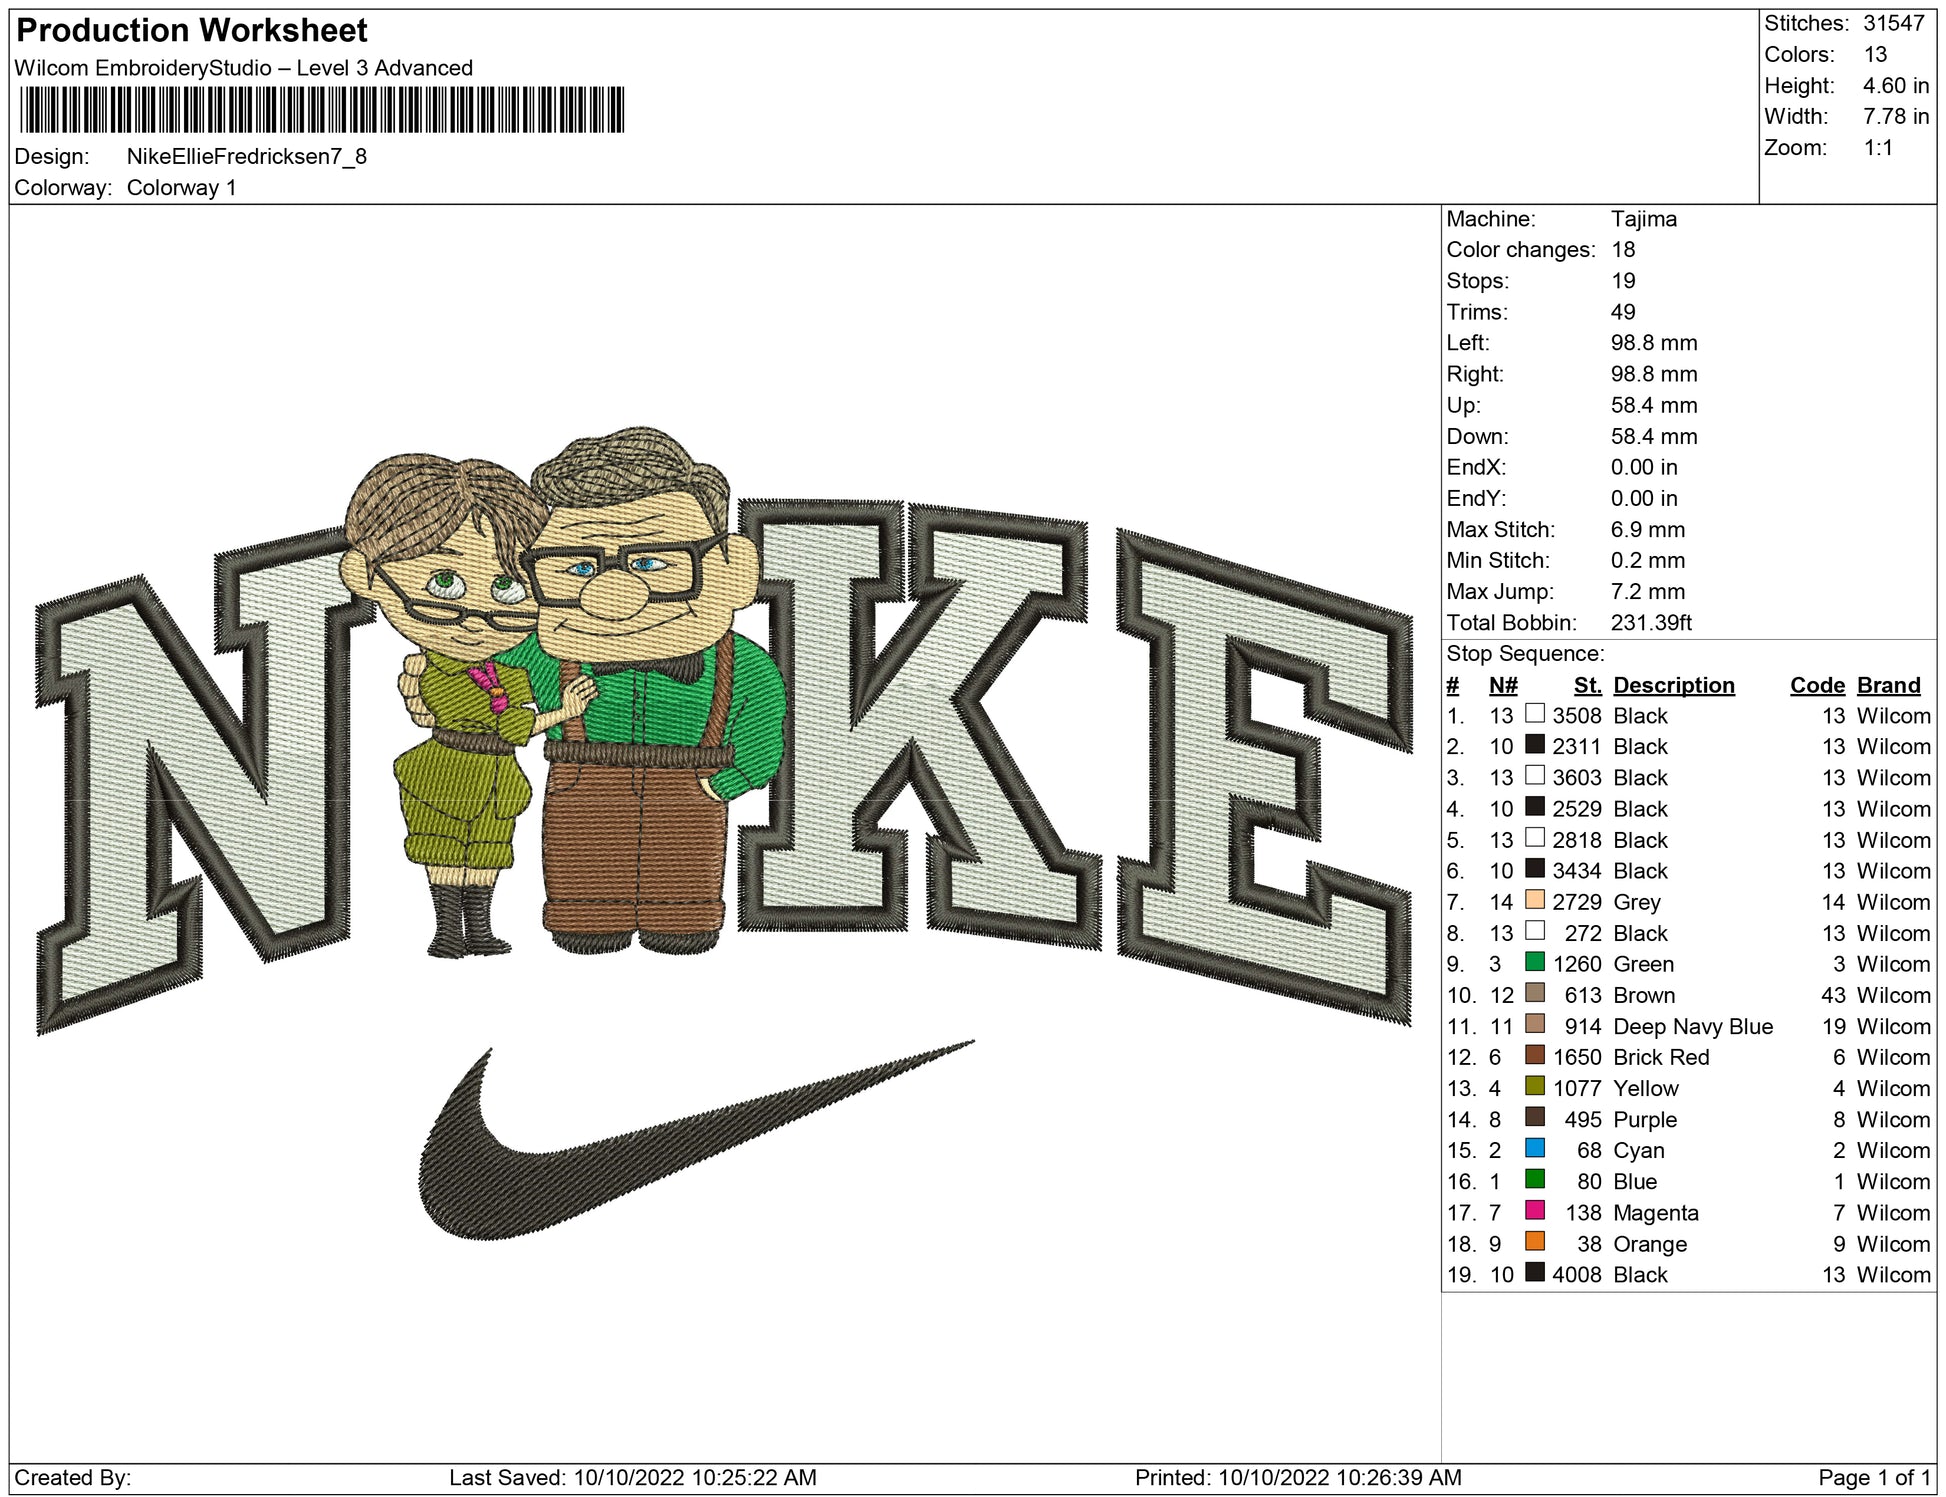Click the Description column header
The image size is (1946, 1497).
click(1673, 685)
